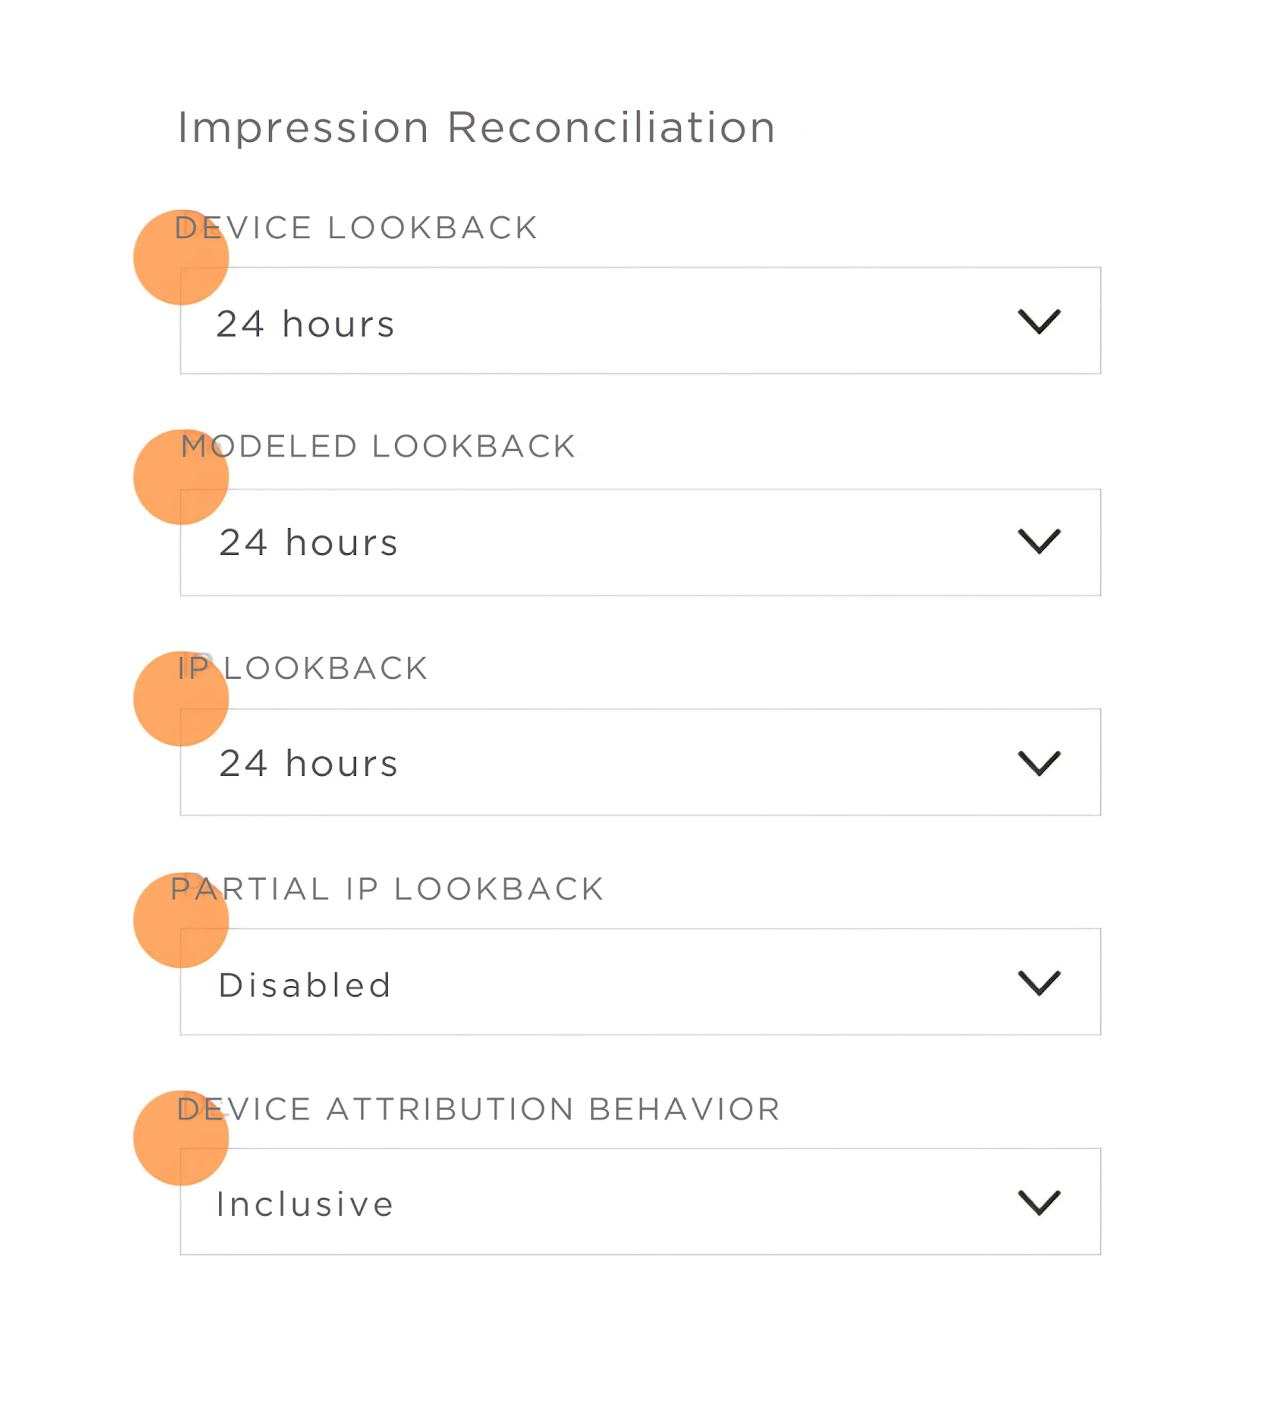Click the orange hotspot beside Modeled Lookback
Image resolution: width=1280 pixels, height=1419 pixels.
point(181,477)
